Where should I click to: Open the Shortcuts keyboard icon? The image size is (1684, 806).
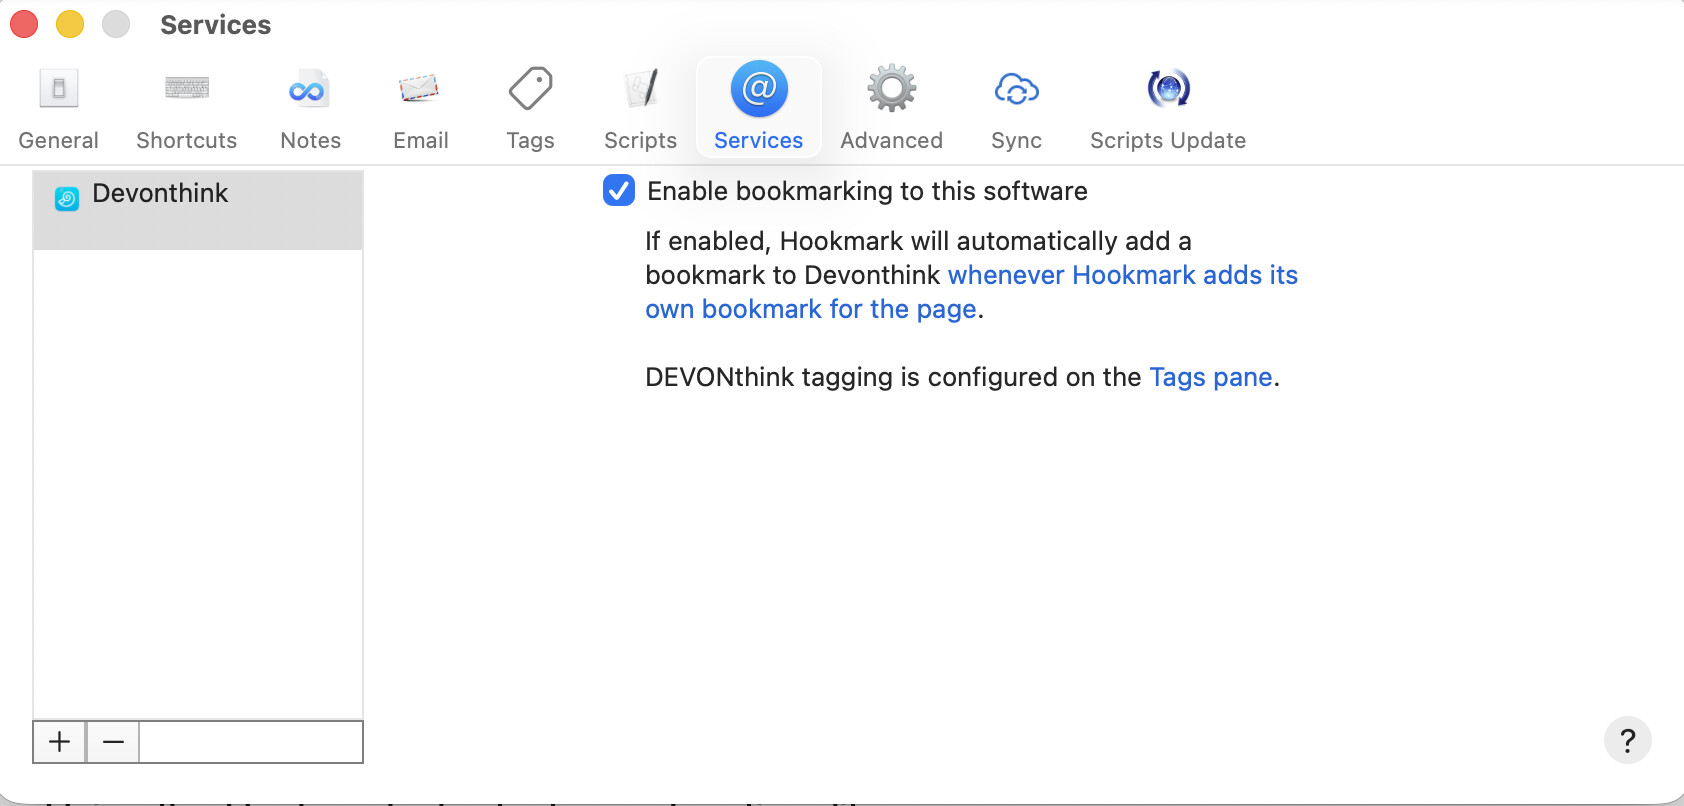[x=187, y=89]
